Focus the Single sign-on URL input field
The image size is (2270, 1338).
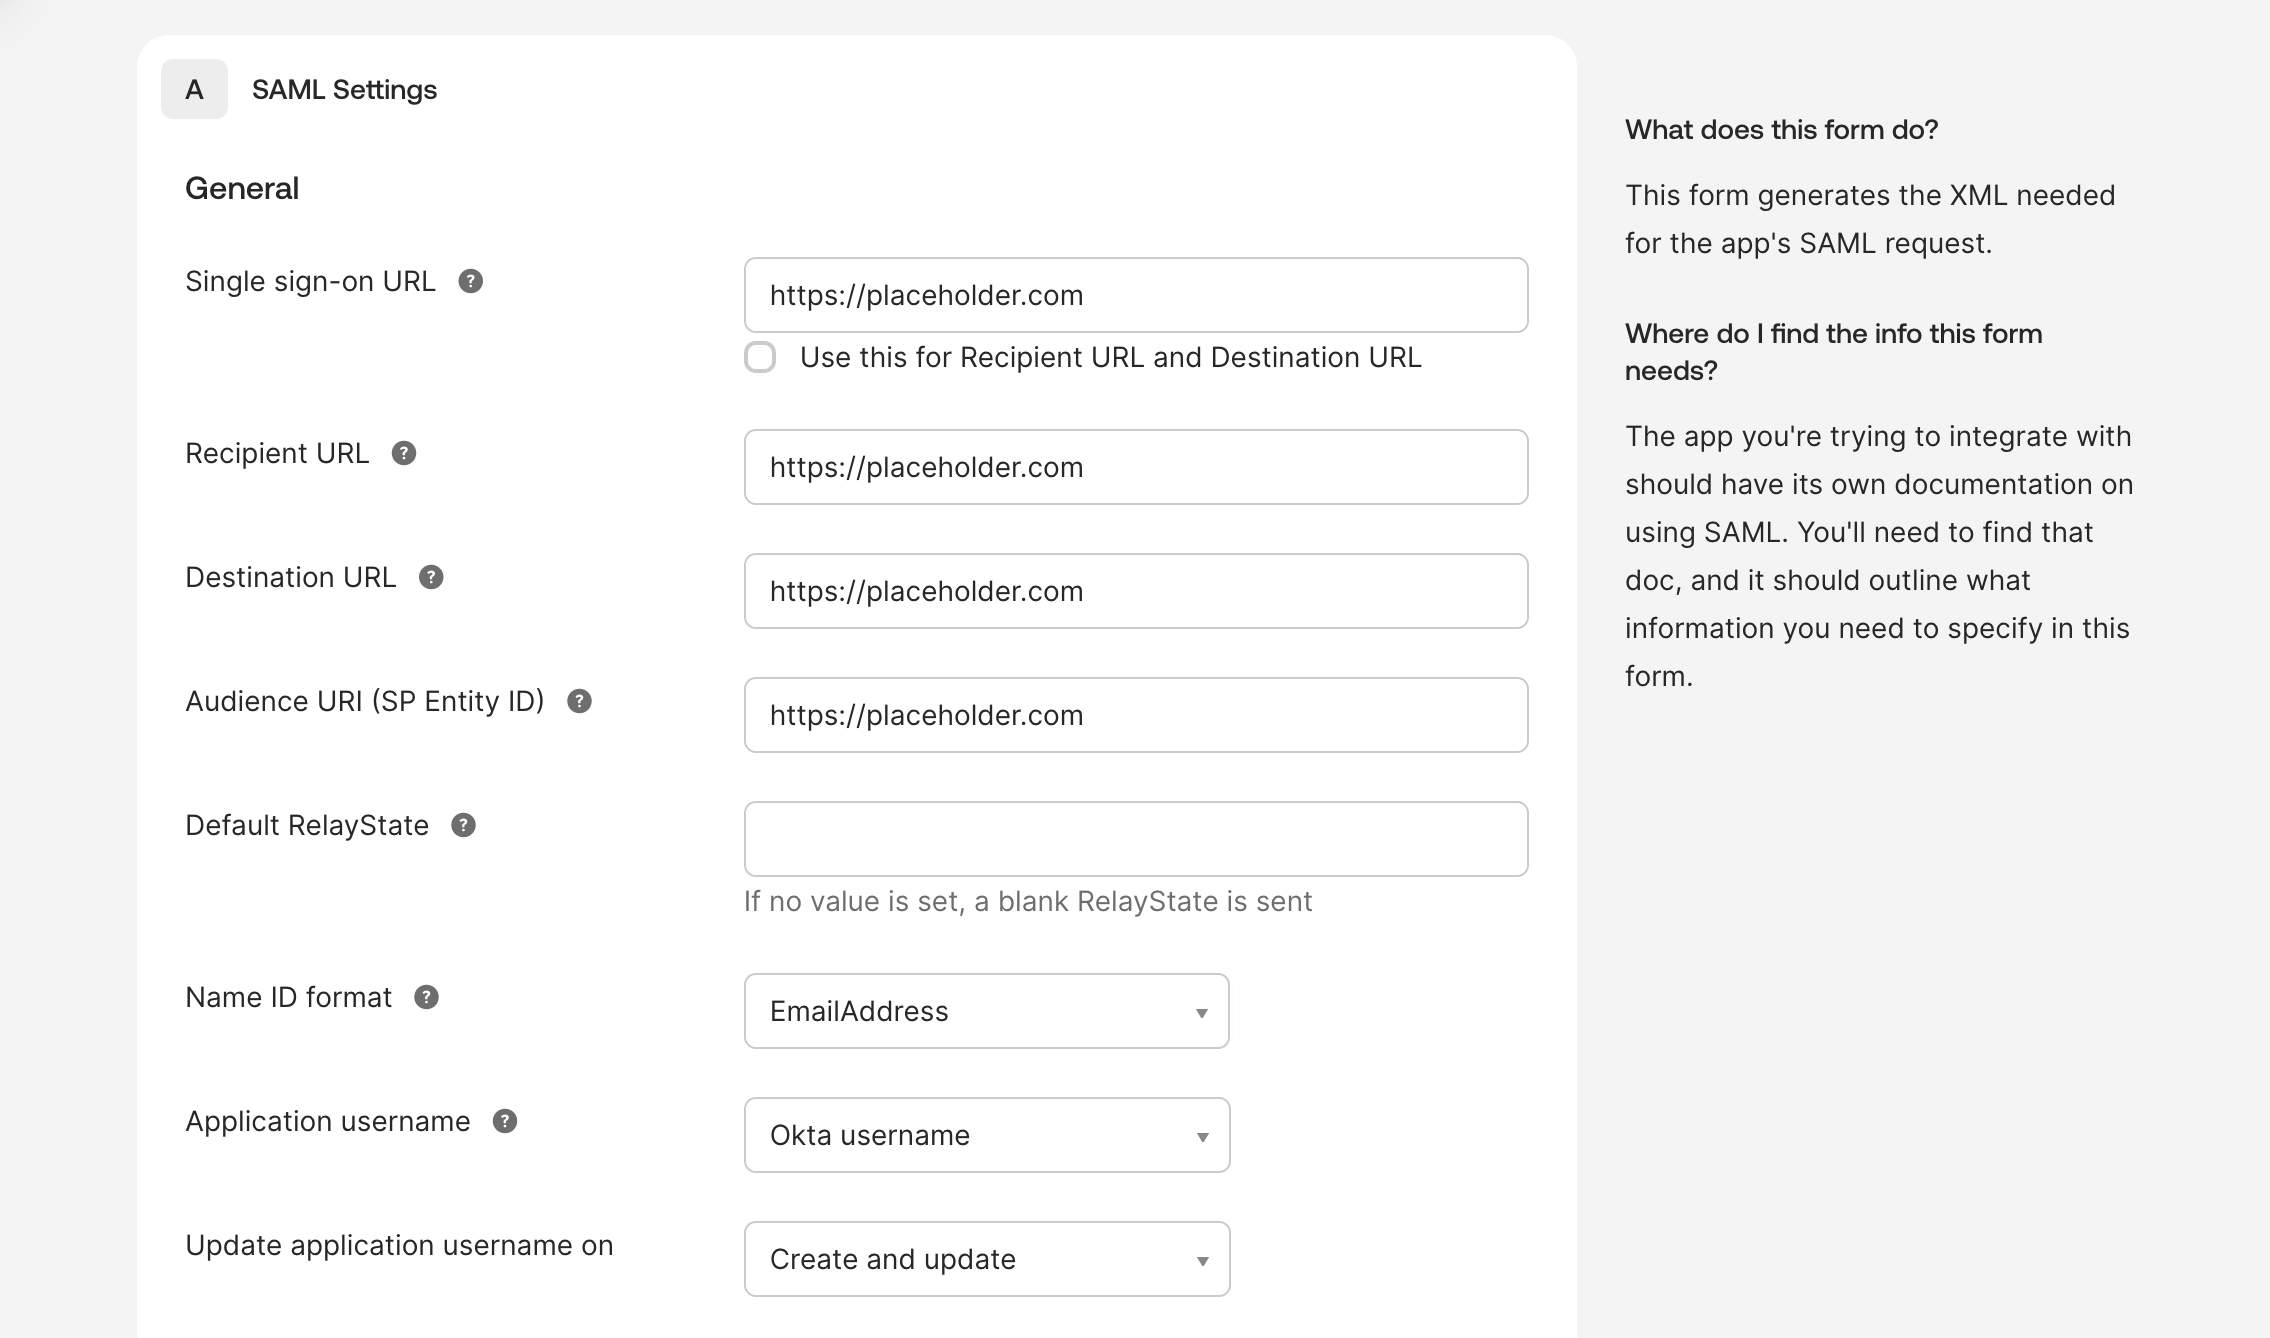click(x=1136, y=295)
